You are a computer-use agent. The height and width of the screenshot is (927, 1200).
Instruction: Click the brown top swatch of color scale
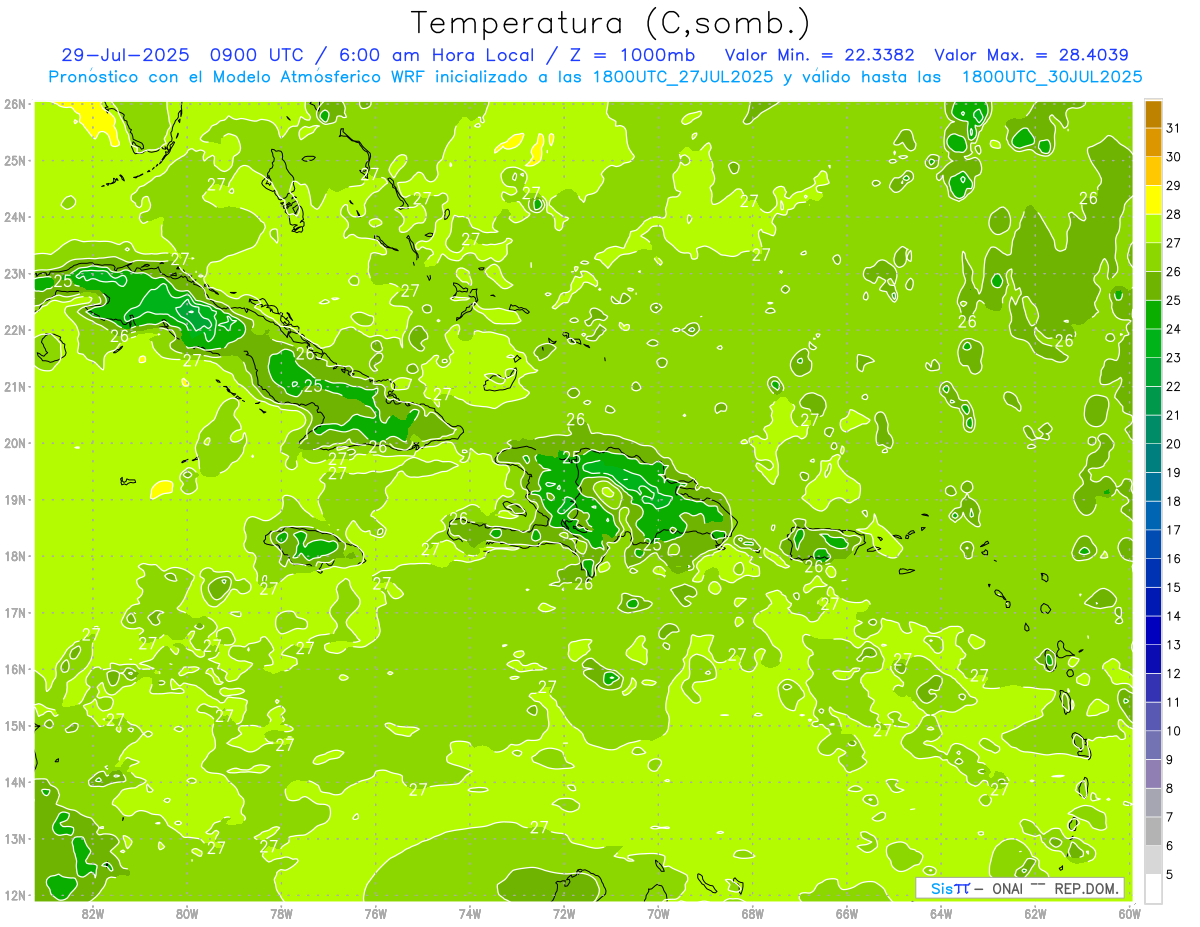[x=1153, y=114]
